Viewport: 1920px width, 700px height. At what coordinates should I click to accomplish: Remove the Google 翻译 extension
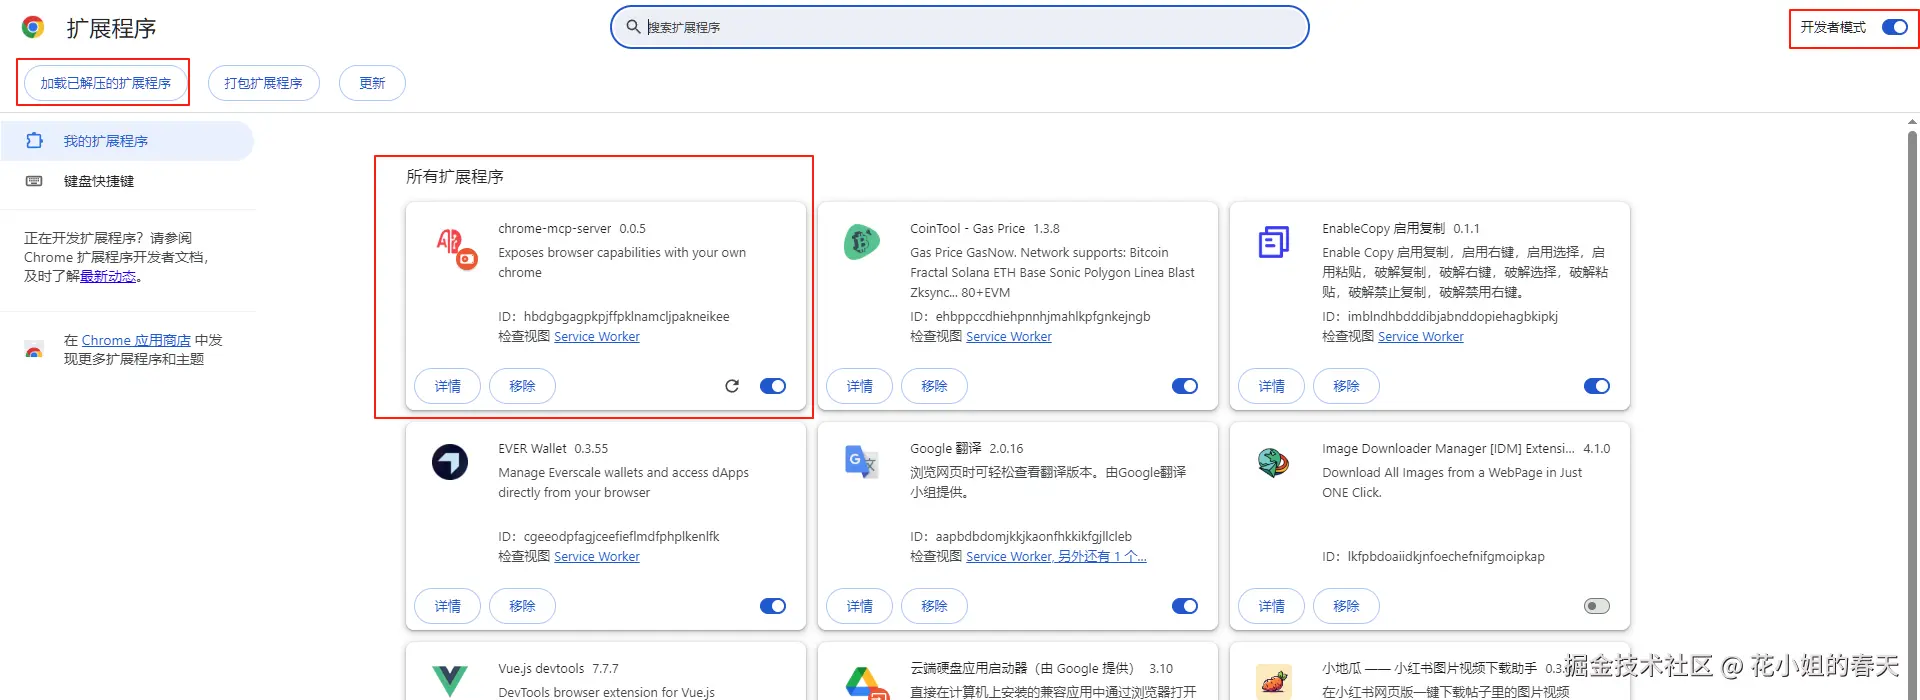934,606
